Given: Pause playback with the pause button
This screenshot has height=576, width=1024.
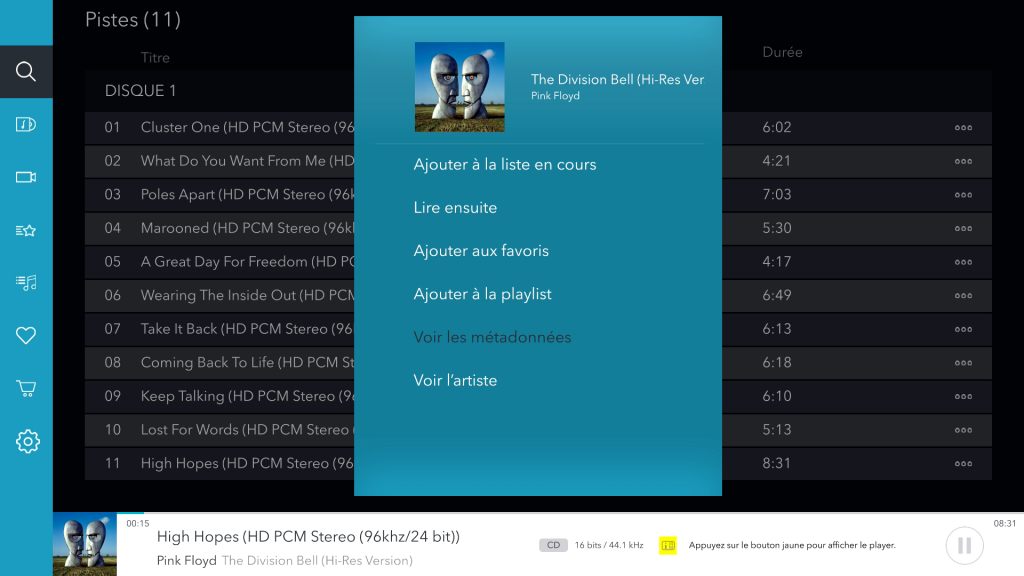Looking at the screenshot, I should pyautogui.click(x=965, y=545).
